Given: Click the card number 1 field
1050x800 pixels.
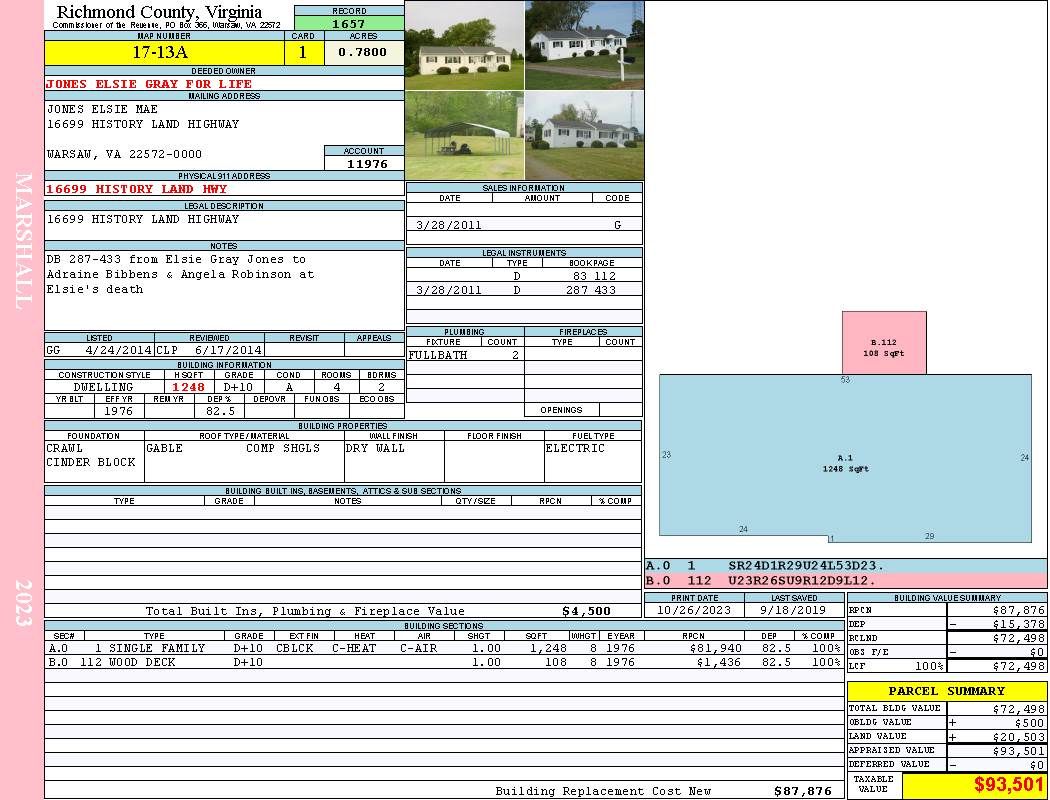Looking at the screenshot, I should [303, 53].
